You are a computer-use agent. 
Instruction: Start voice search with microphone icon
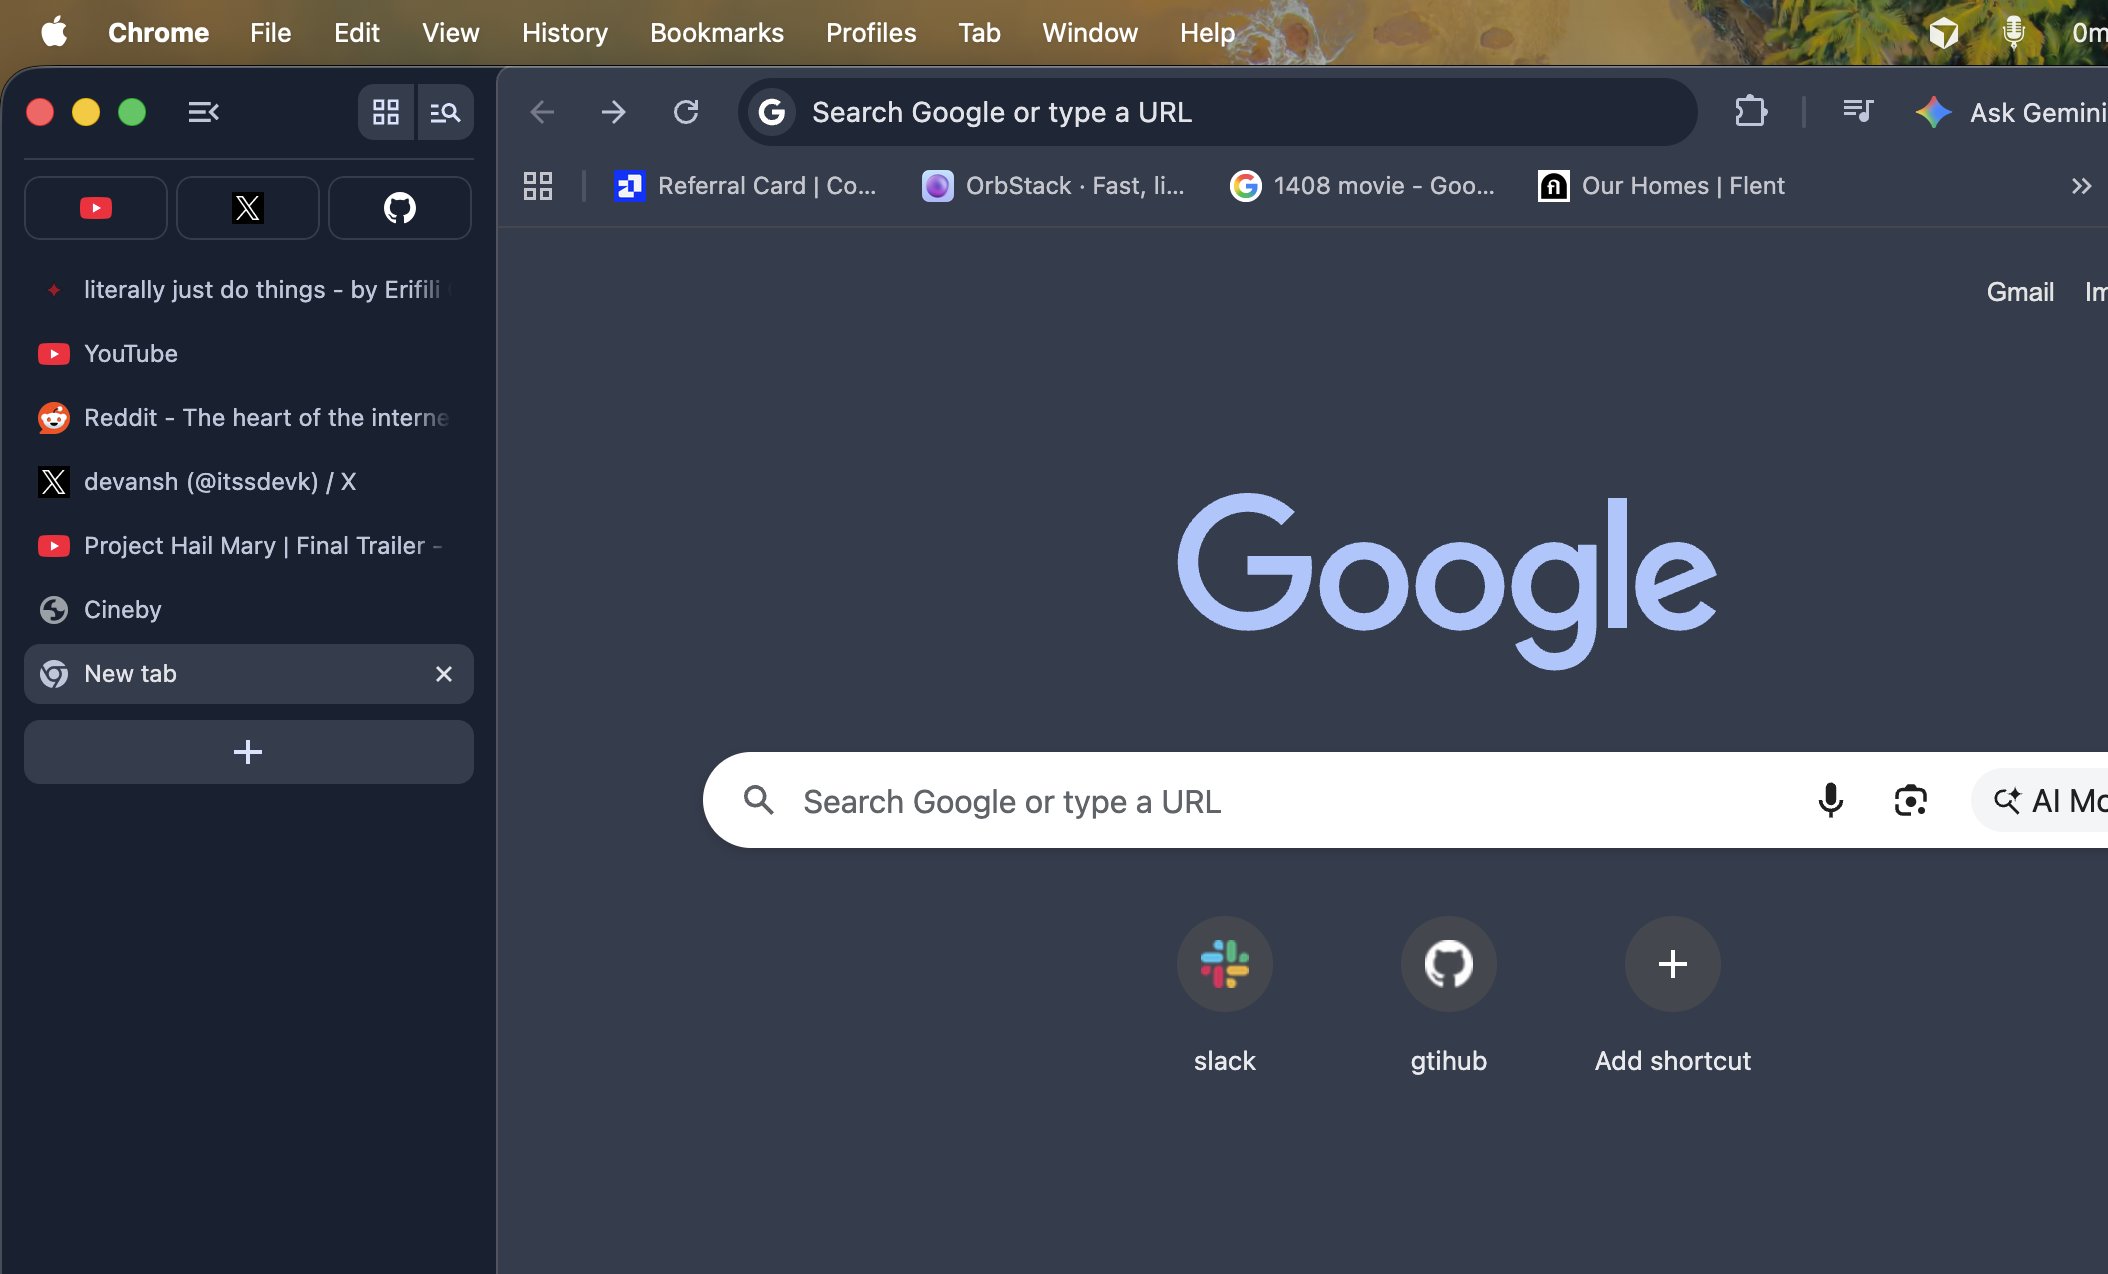1830,800
